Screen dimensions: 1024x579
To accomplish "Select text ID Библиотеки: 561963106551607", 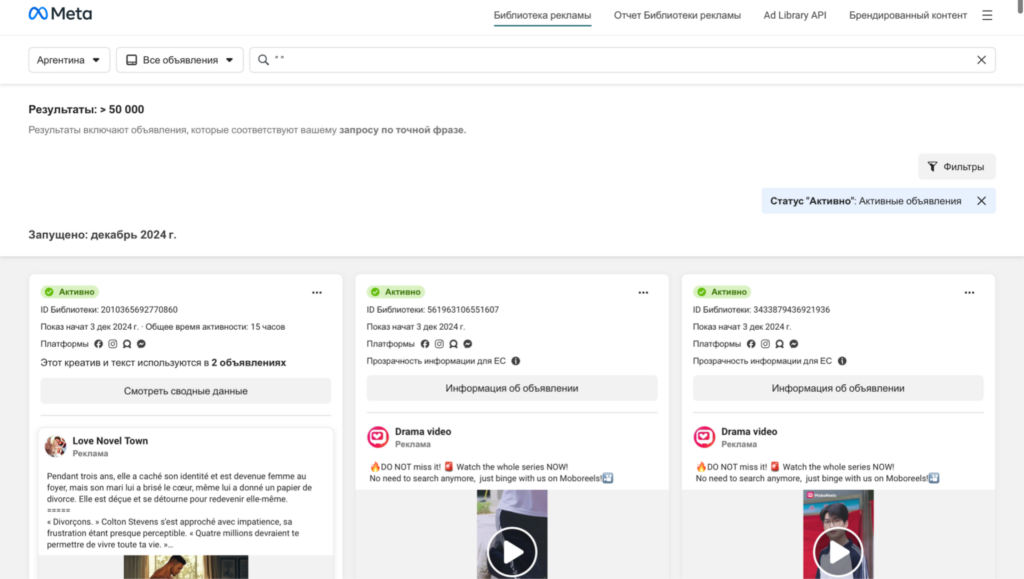I will [432, 310].
